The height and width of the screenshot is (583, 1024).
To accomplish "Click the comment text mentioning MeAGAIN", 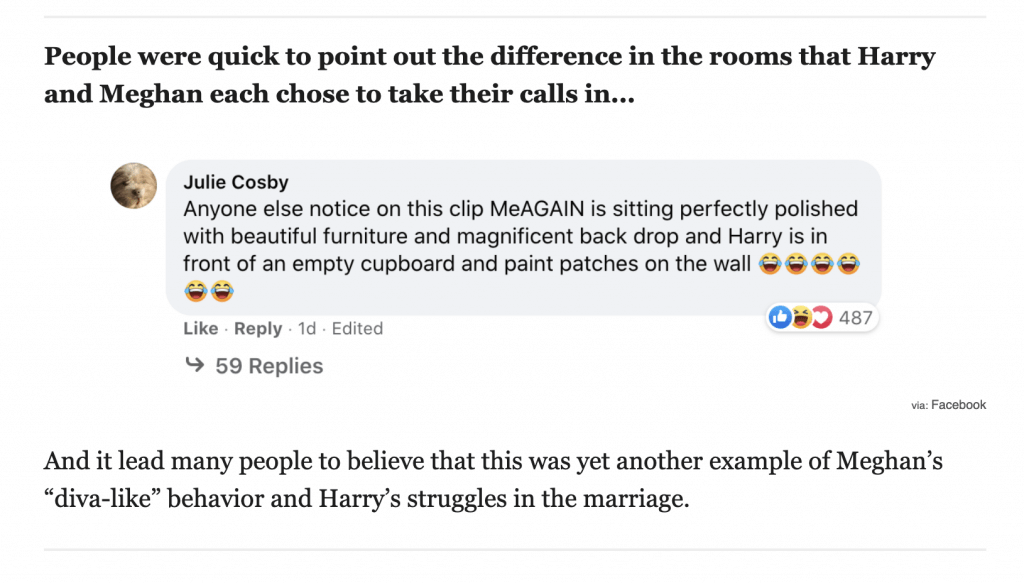I will pyautogui.click(x=521, y=249).
